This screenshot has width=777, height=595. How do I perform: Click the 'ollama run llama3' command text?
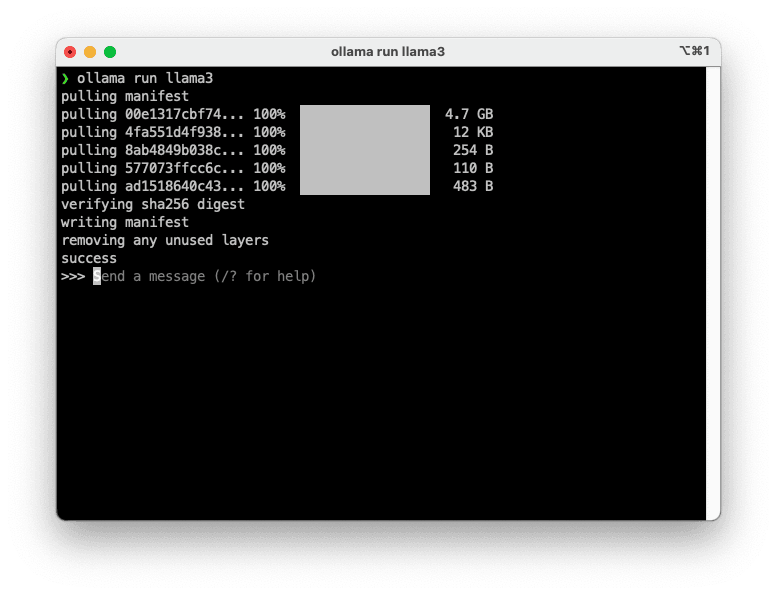[144, 78]
